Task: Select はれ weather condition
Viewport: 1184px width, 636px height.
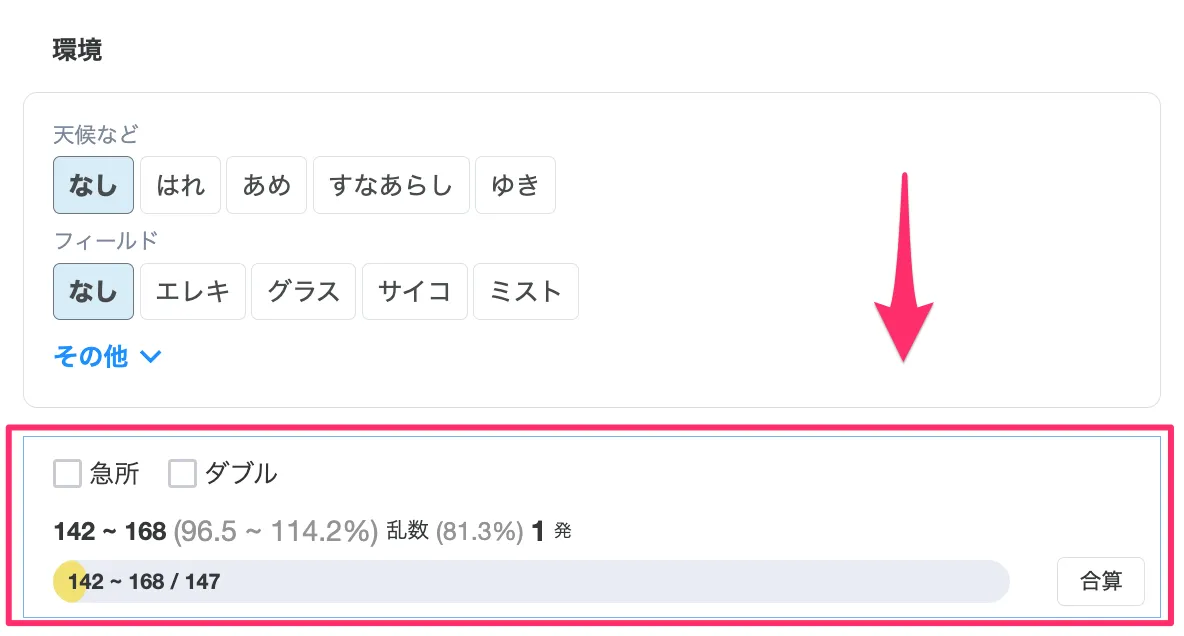Action: (x=180, y=184)
